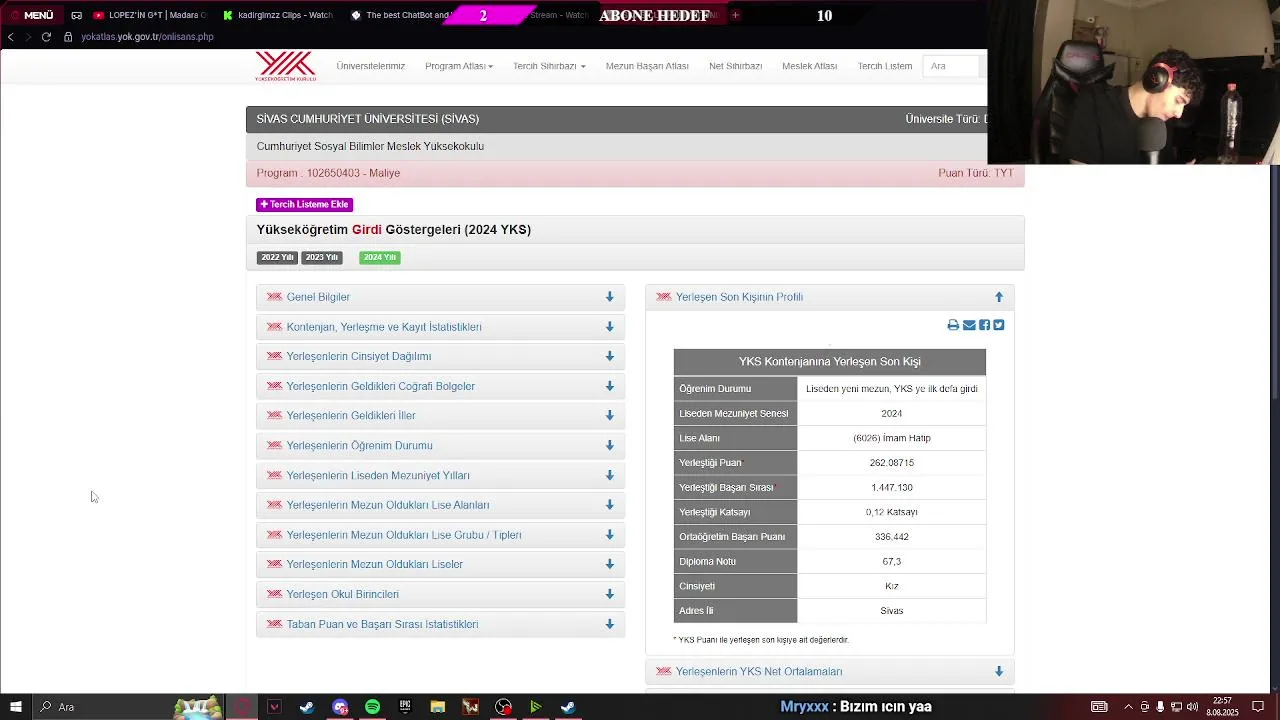The image size is (1280, 720).
Task: Click the Program : 102650403 - Maliye text
Action: click(x=328, y=173)
